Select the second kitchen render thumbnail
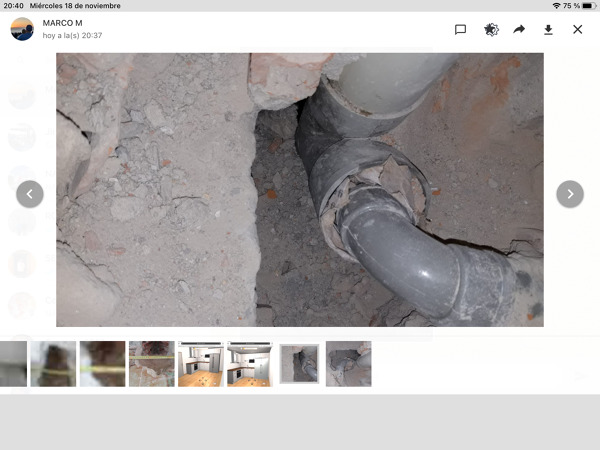This screenshot has width=600, height=450. pos(249,364)
